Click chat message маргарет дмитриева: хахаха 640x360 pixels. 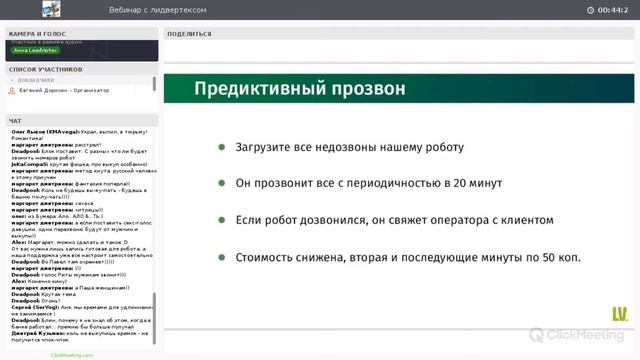[52, 203]
